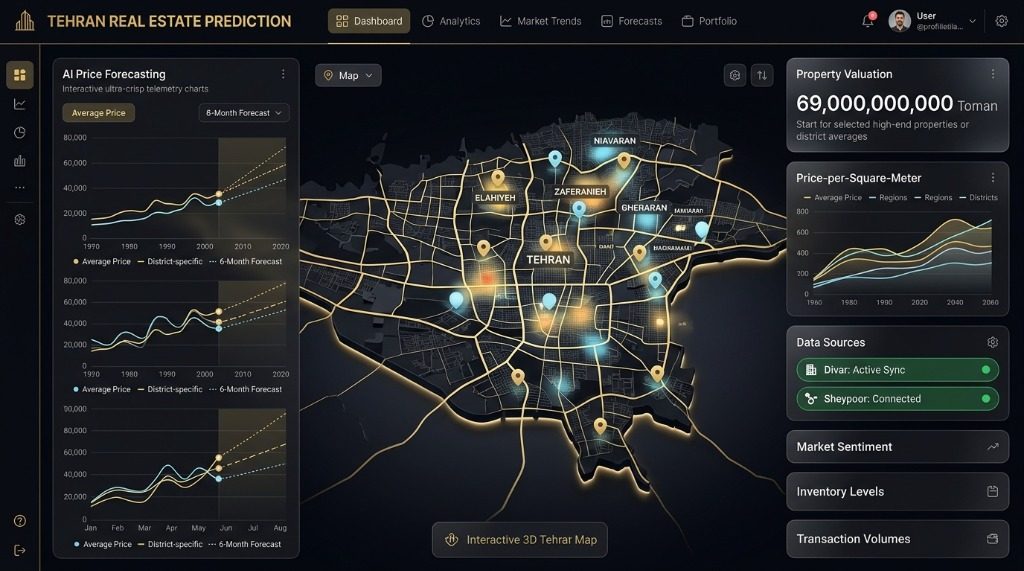1024x571 pixels.
Task: Open the Portfolio tab
Action: coord(709,21)
